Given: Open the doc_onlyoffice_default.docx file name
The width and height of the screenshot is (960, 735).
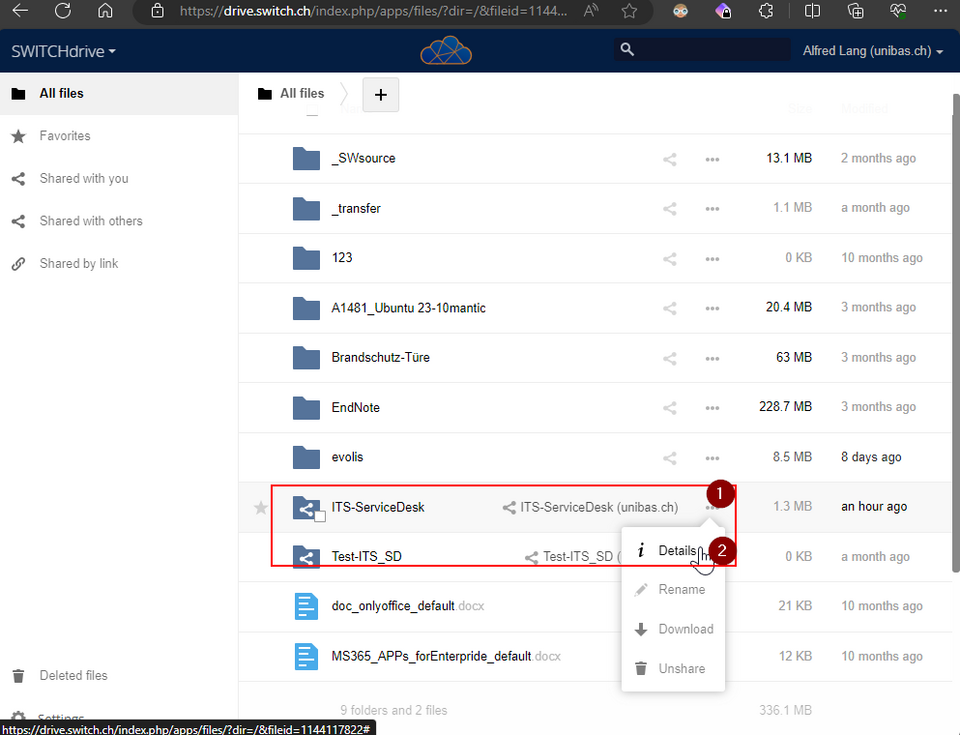Looking at the screenshot, I should [x=408, y=606].
